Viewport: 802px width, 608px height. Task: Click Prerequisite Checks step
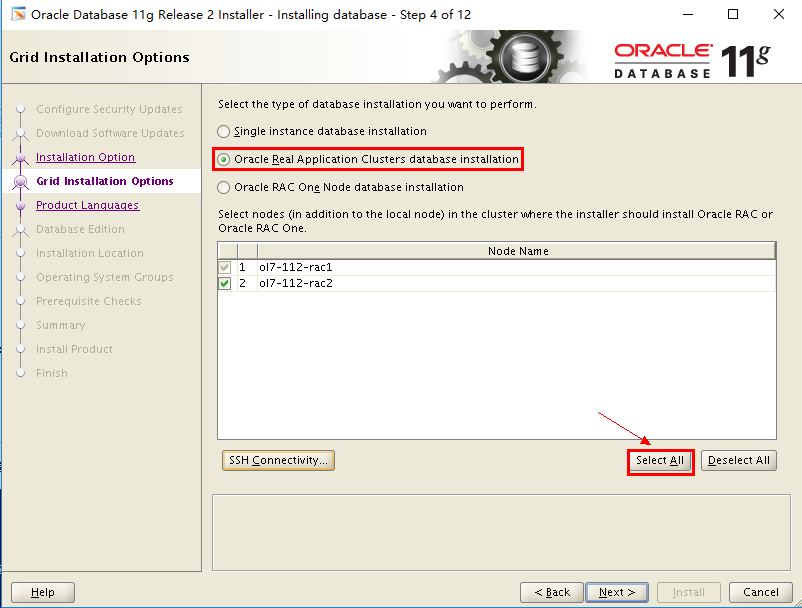[x=88, y=301]
